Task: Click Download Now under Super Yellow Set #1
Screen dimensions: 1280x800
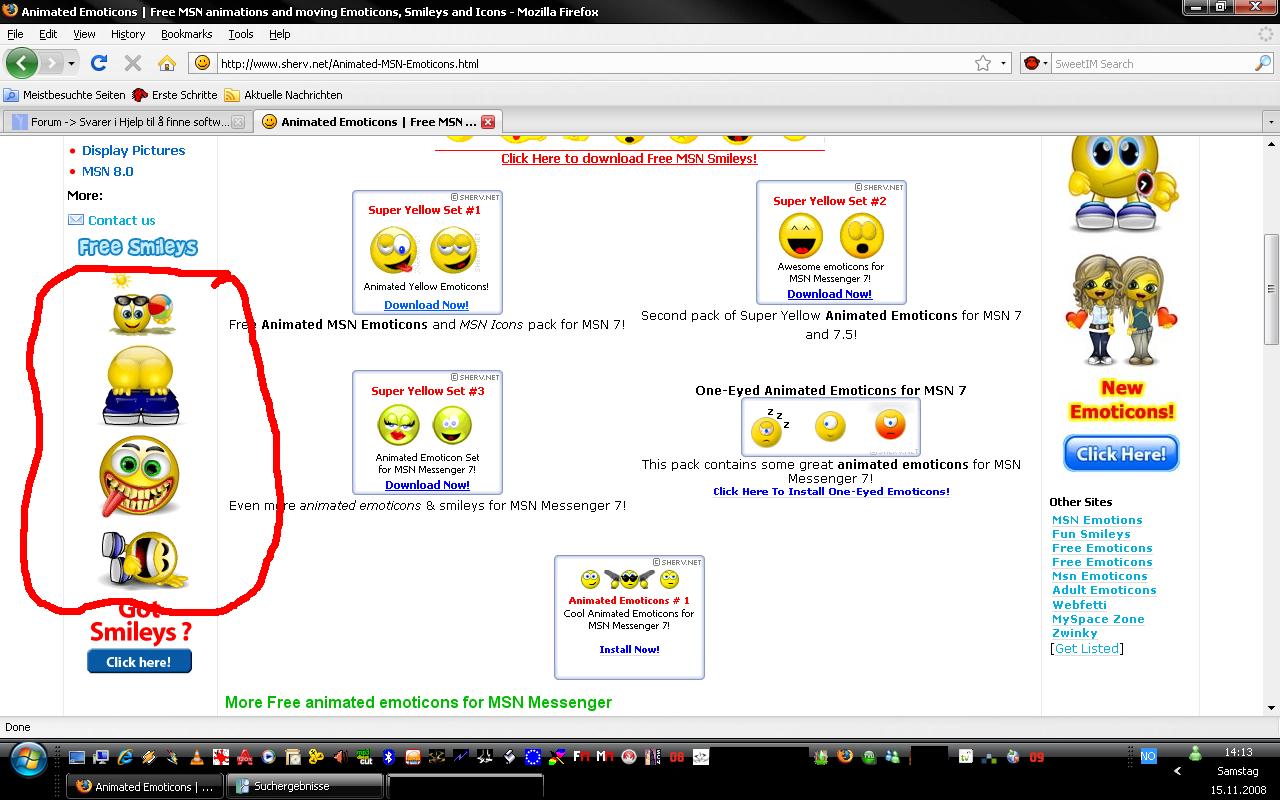Action: click(426, 305)
